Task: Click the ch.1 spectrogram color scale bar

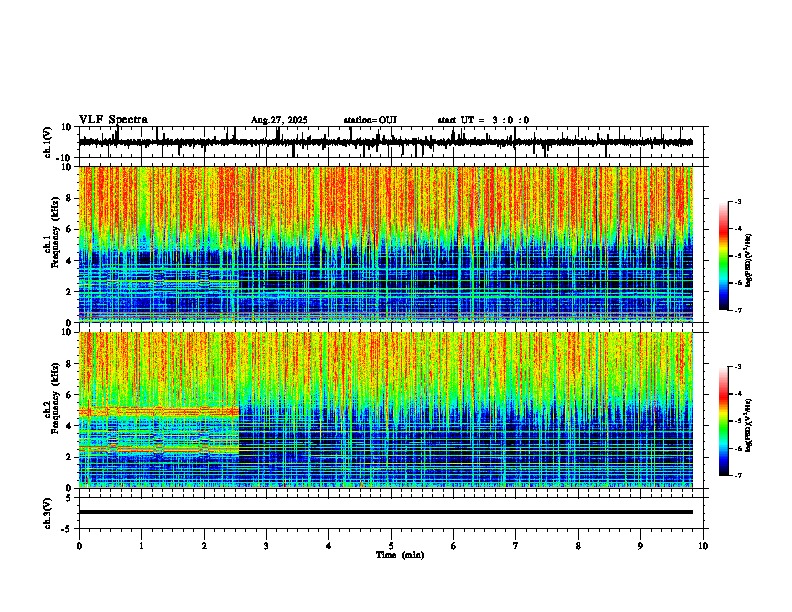Action: (723, 256)
